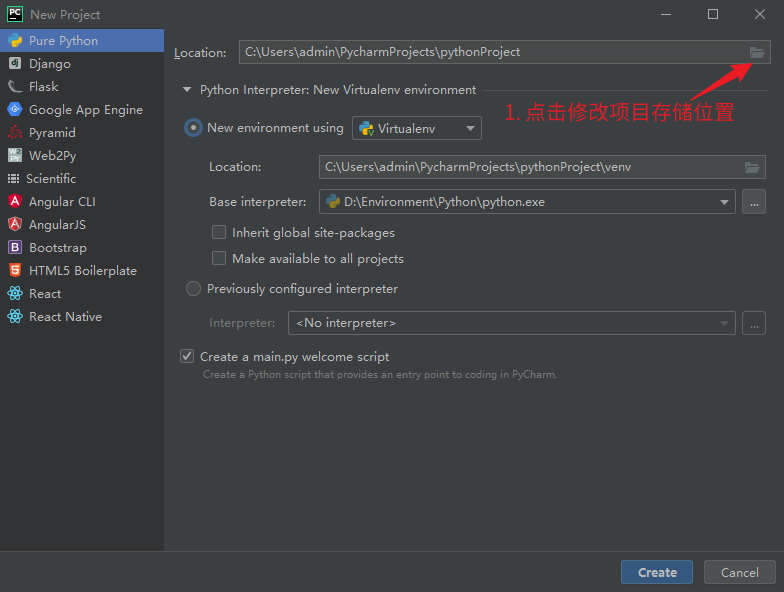Screen dimensions: 784x592
Task: Select Web2Py project type
Action: tap(52, 156)
